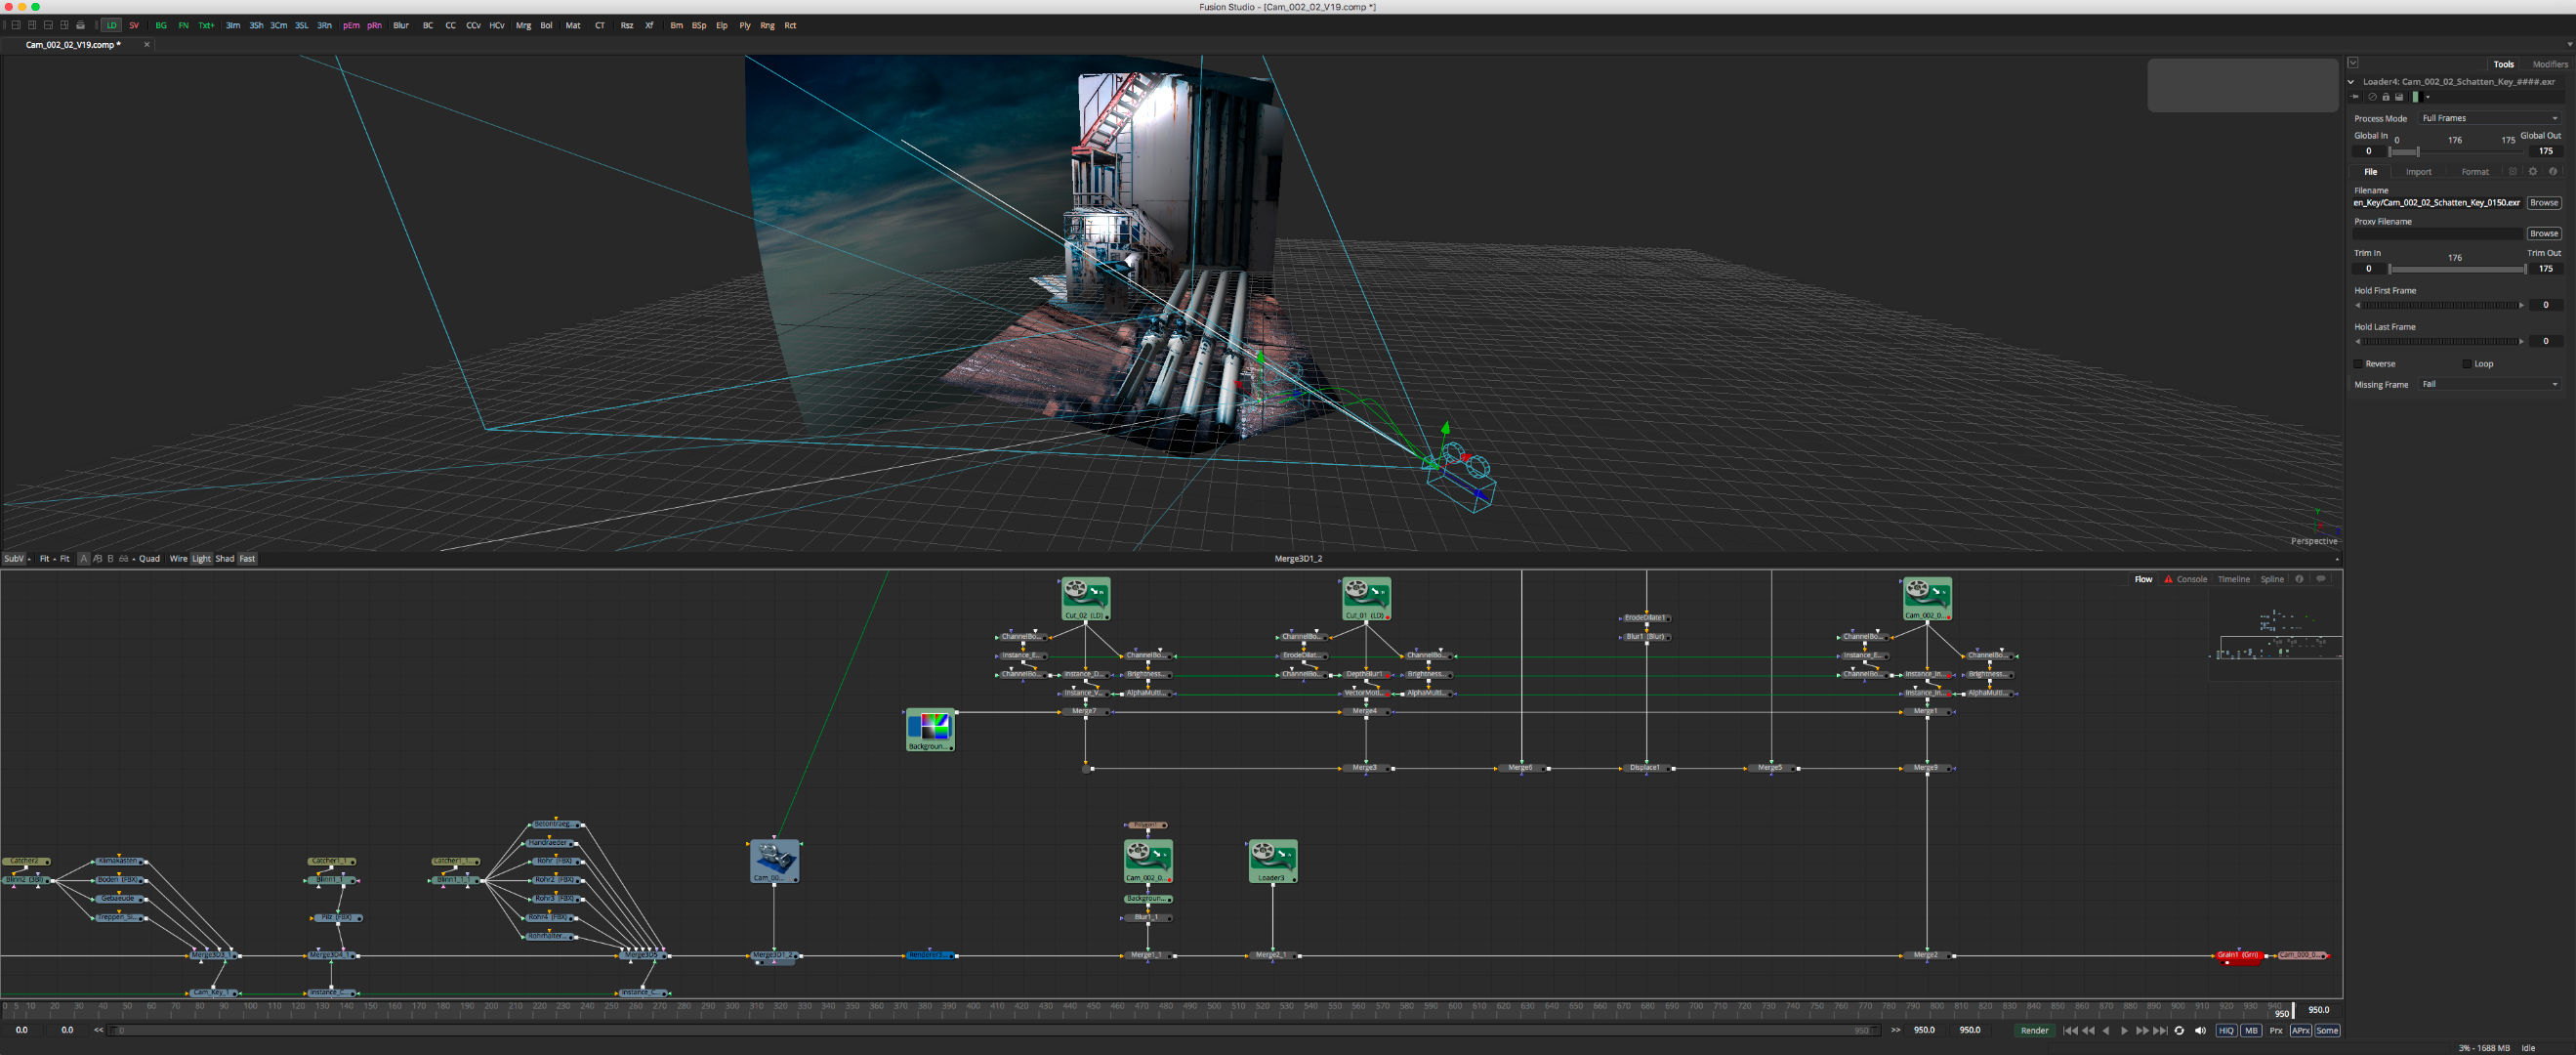Toggle HiQ high quality mode
The width and height of the screenshot is (2576, 1055).
coord(2226,1030)
